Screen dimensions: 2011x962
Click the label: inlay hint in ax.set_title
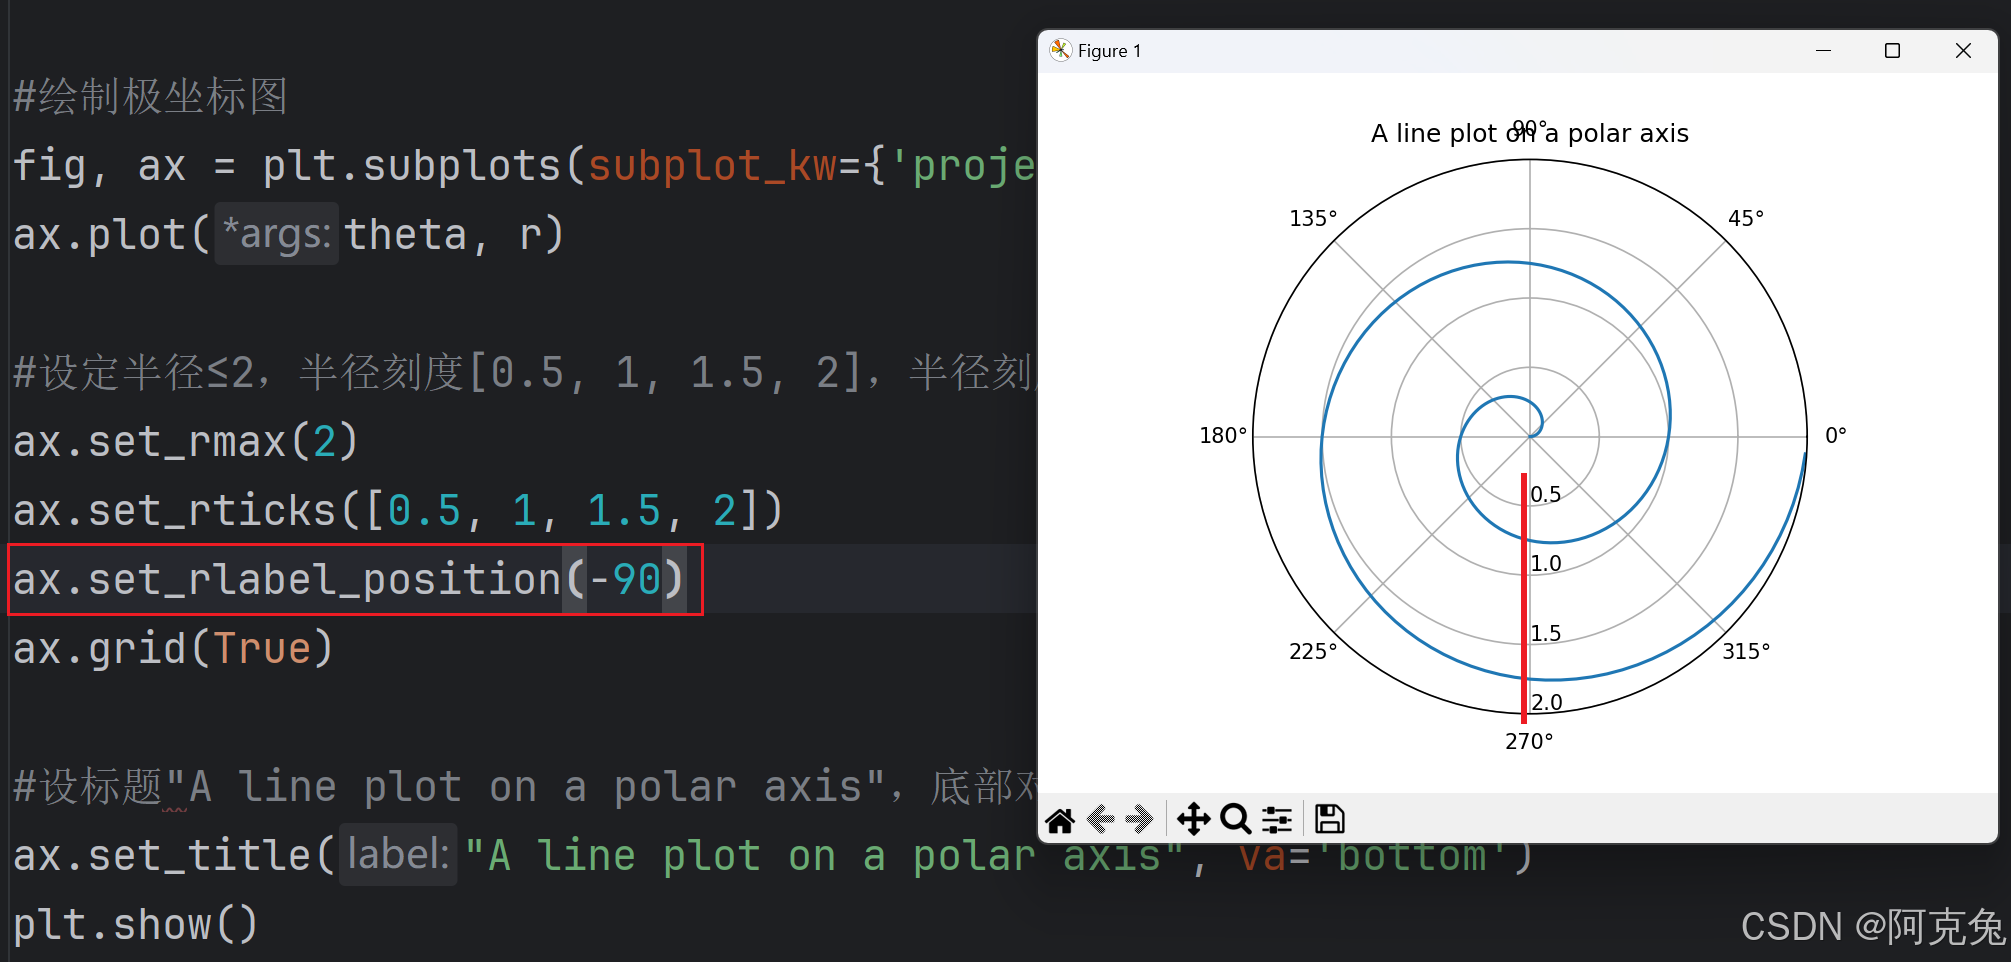coord(396,855)
